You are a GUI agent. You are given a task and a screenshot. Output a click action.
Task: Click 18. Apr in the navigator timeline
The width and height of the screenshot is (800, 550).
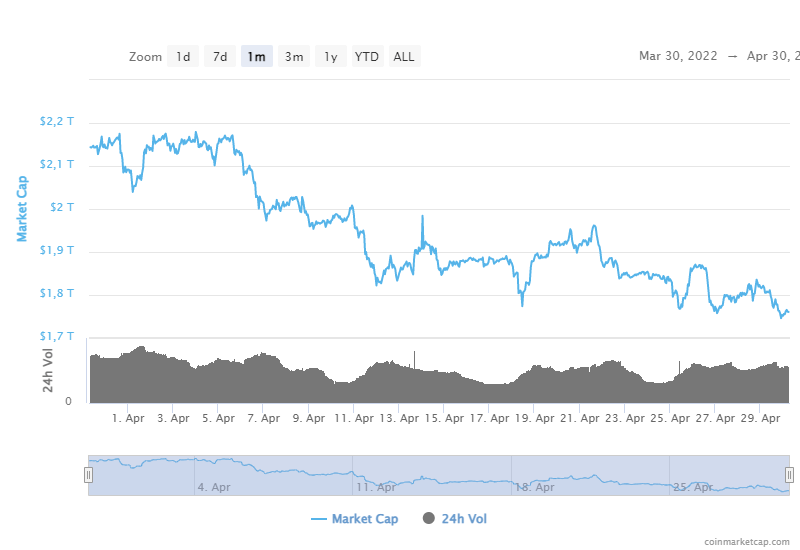pos(534,488)
